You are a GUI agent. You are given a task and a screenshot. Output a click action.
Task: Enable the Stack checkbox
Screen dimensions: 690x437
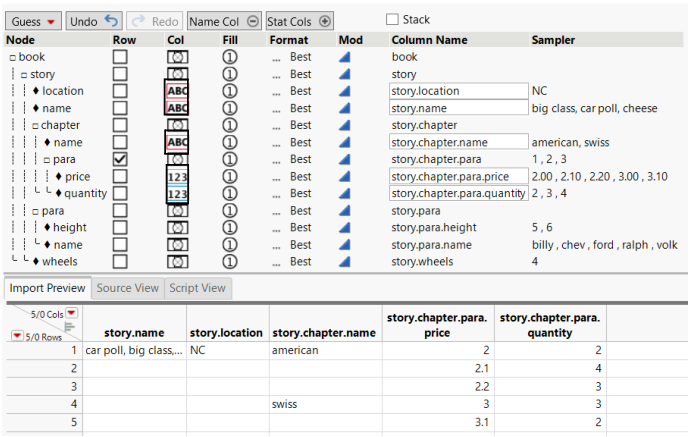pos(392,20)
